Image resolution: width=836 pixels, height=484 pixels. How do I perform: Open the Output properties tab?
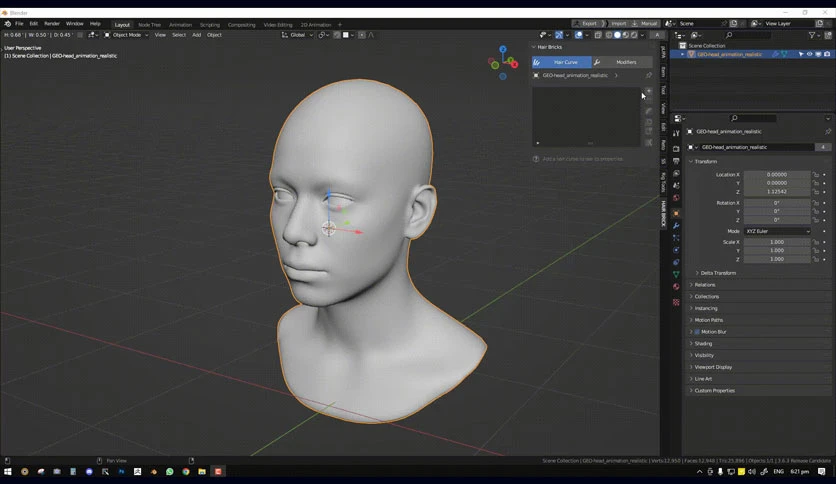[x=676, y=161]
